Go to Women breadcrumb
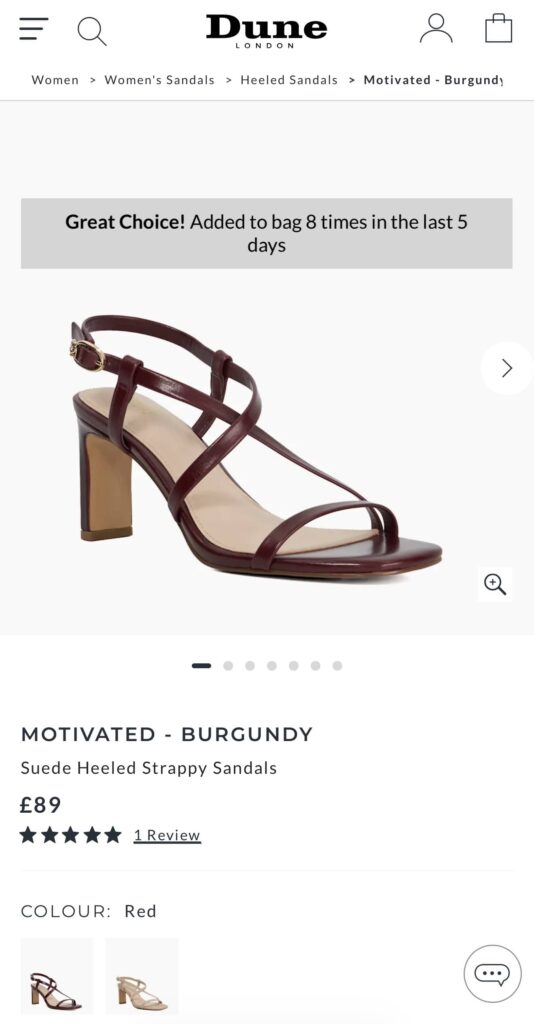The image size is (534, 1024). (55, 80)
